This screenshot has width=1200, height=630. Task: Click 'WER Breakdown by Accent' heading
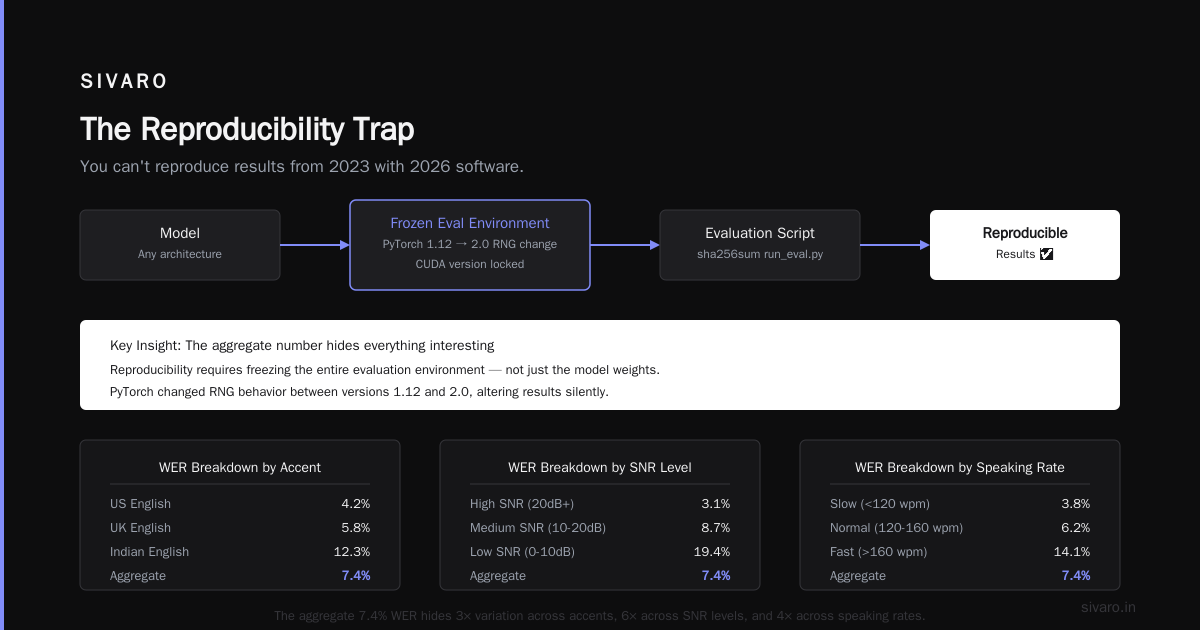point(240,467)
